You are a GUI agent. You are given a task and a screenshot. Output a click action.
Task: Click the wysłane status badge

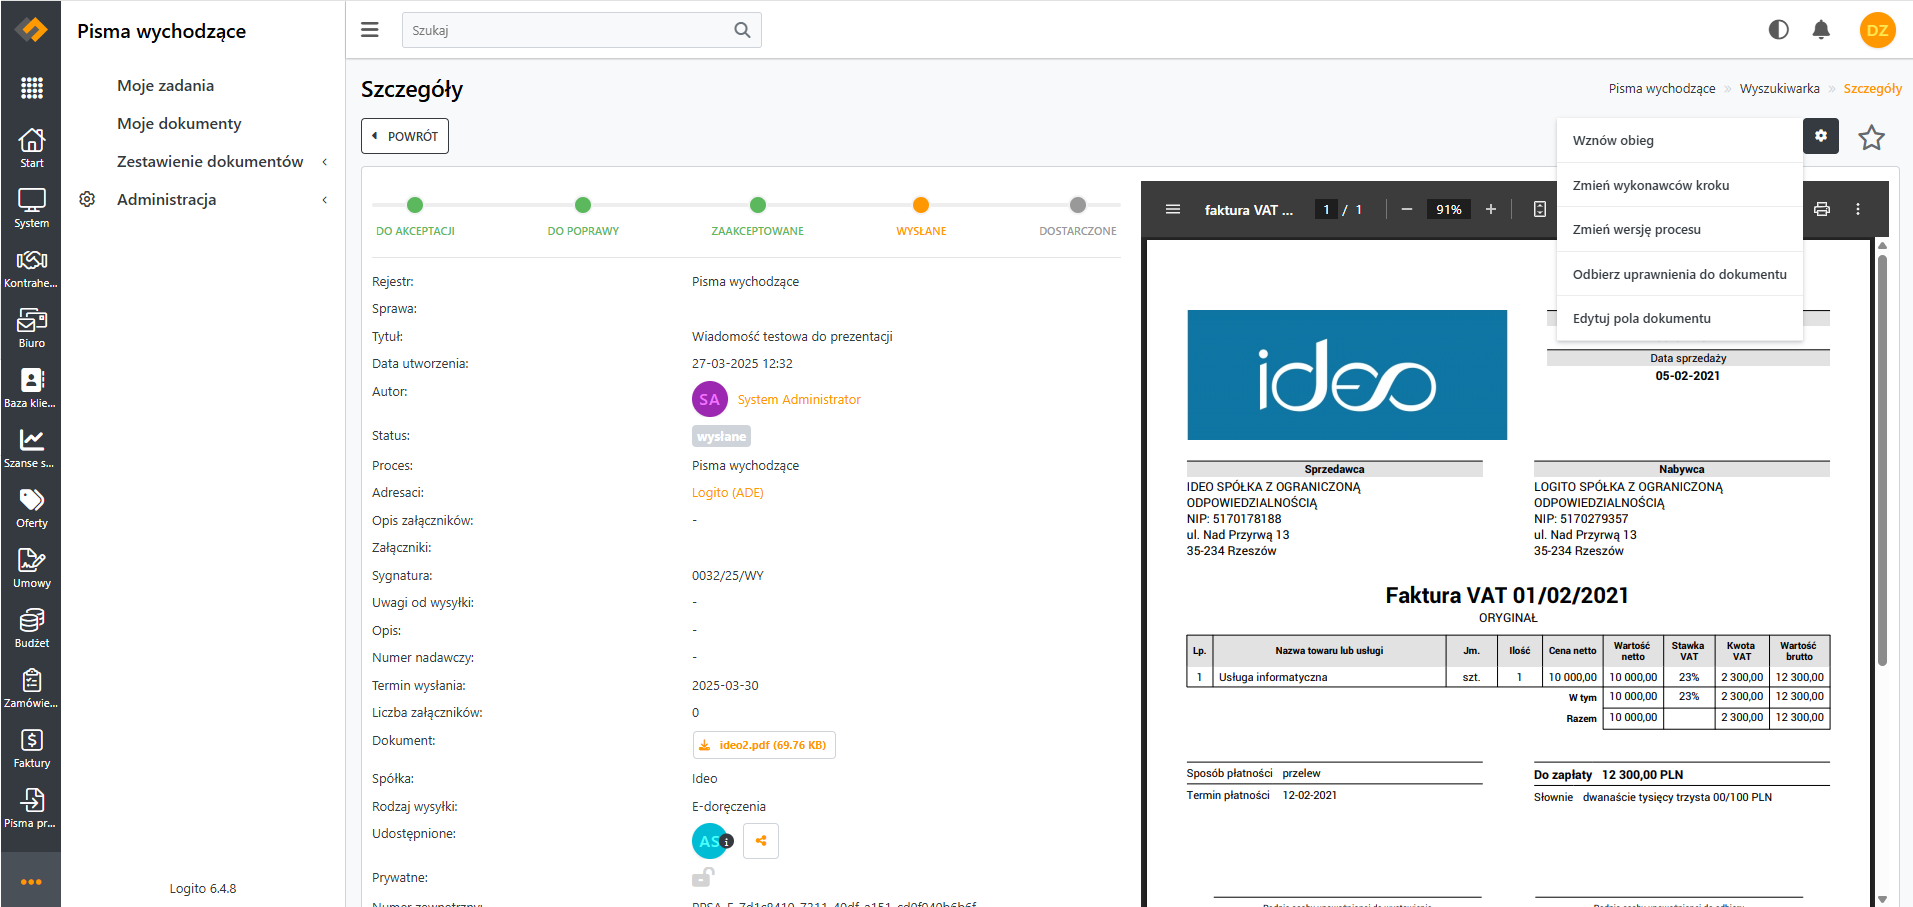(x=721, y=436)
